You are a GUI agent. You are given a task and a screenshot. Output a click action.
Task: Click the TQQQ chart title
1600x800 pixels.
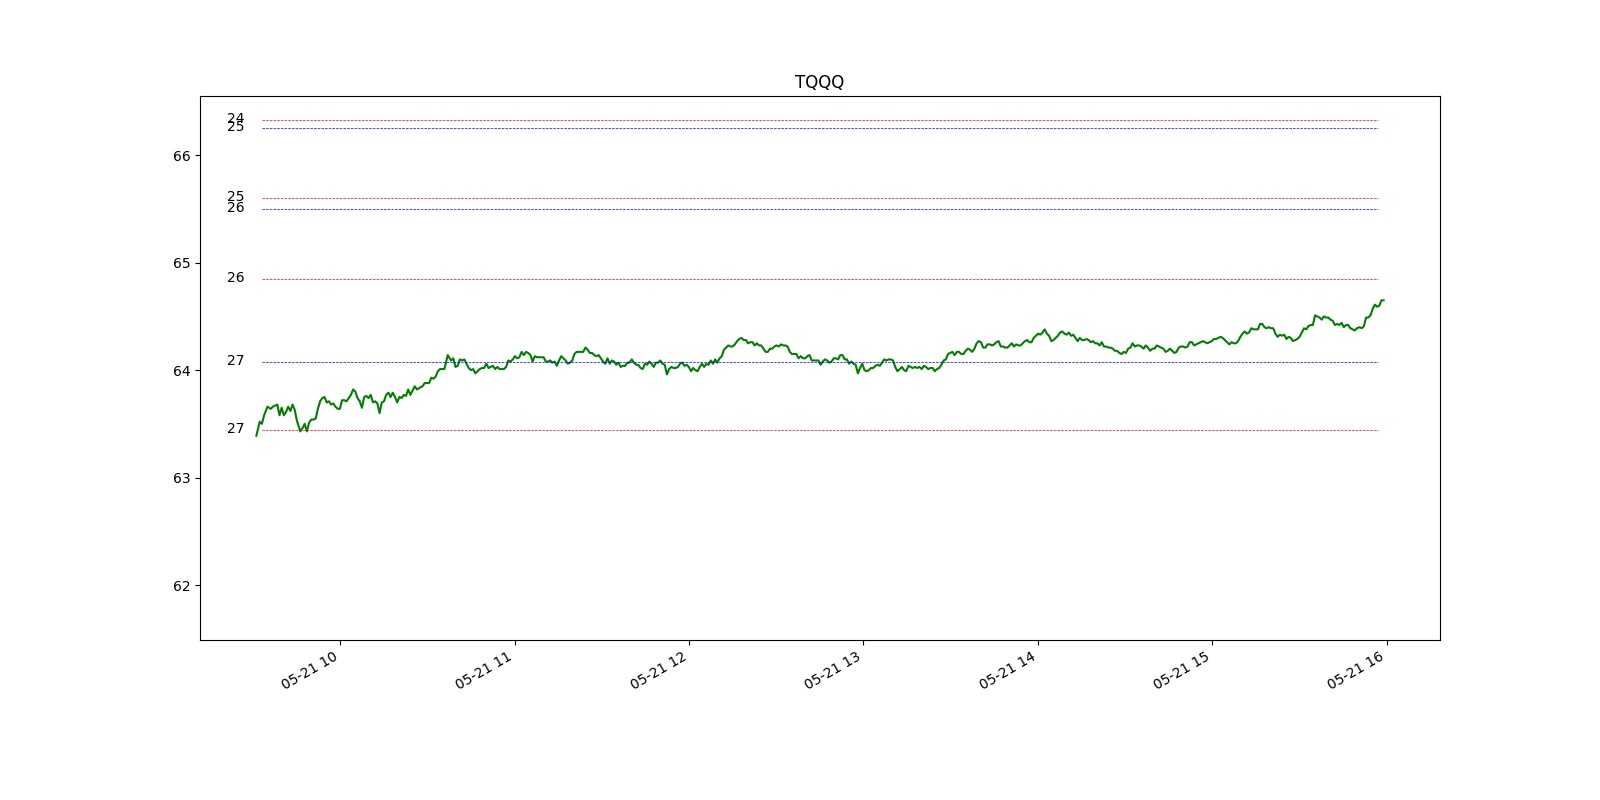(x=819, y=82)
